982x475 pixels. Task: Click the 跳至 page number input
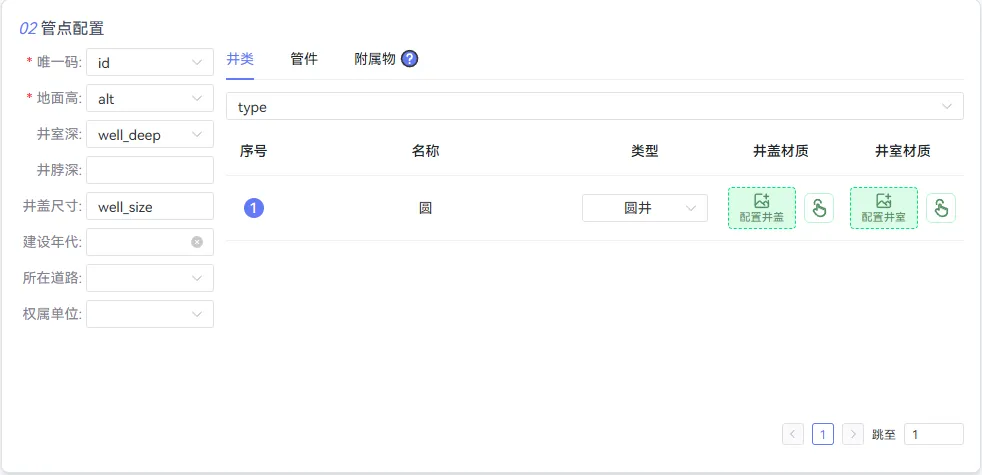coord(934,434)
